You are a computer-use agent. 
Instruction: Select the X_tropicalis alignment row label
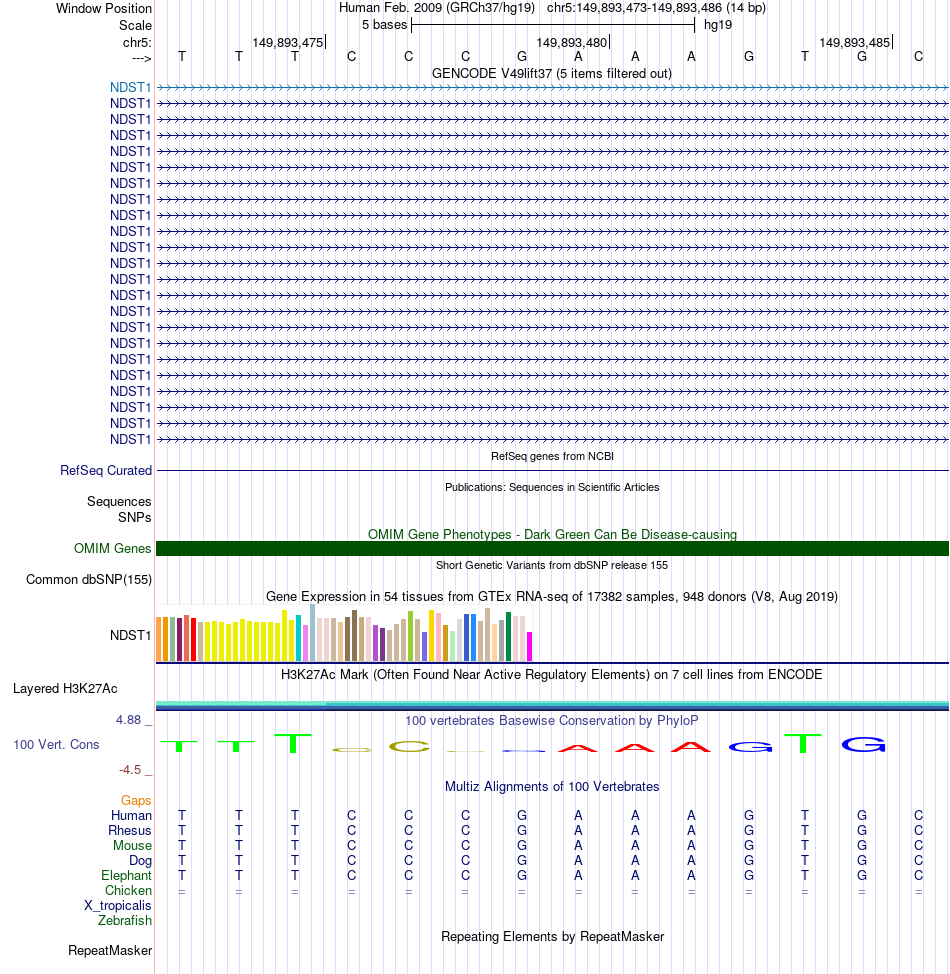(117, 906)
